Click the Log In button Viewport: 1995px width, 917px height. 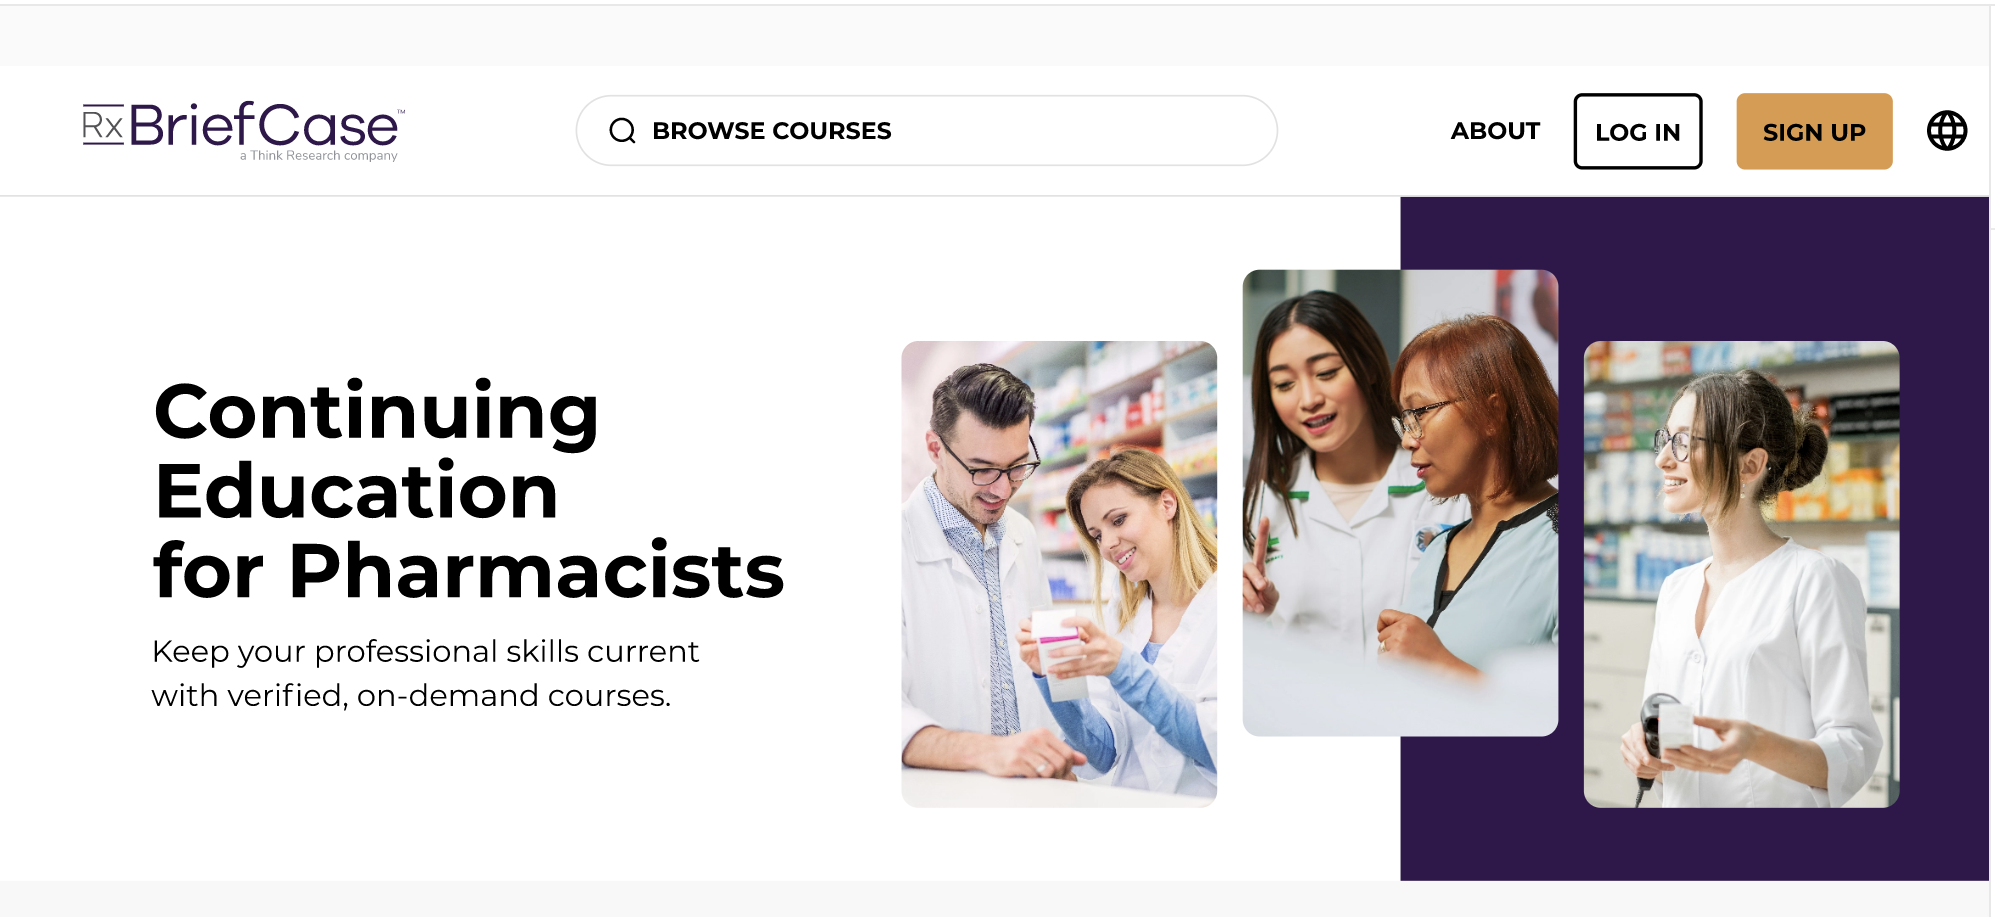[1637, 131]
